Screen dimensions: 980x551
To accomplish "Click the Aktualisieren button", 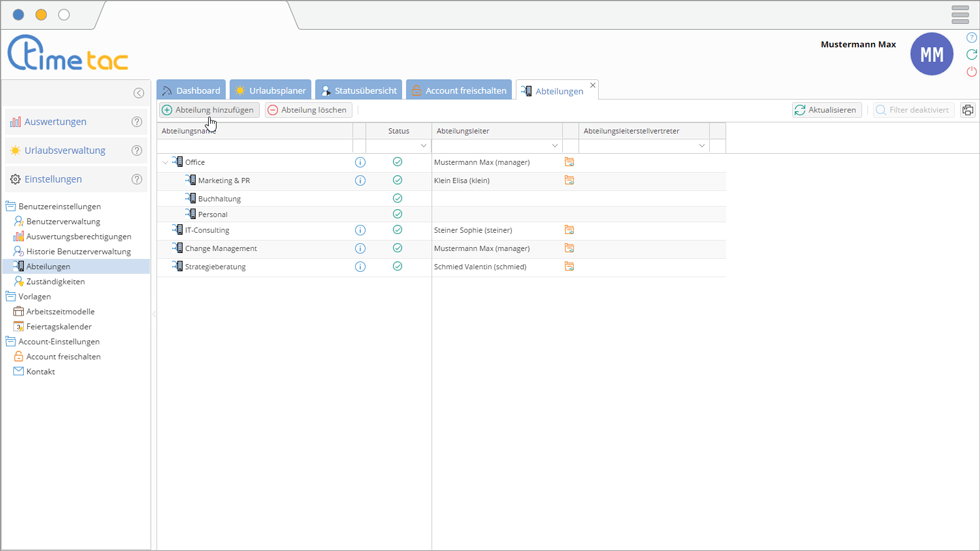I will click(826, 110).
